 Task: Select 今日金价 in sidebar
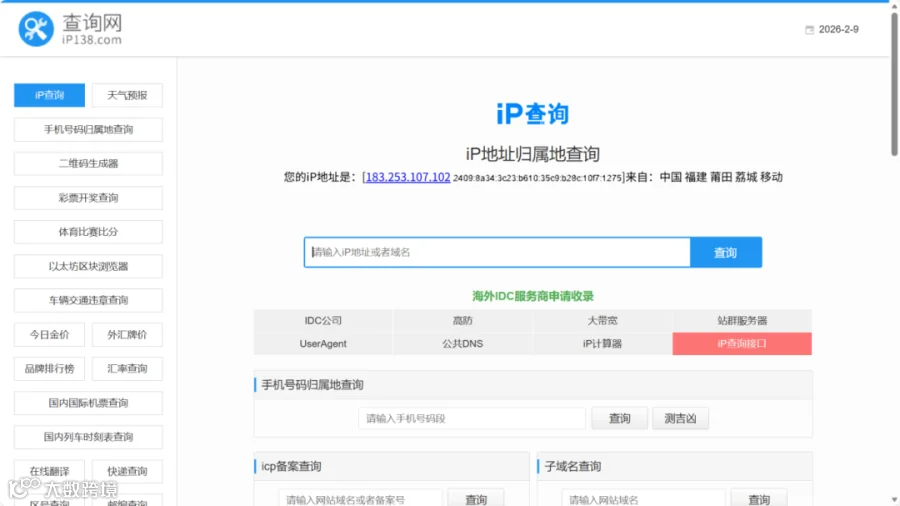(49, 334)
